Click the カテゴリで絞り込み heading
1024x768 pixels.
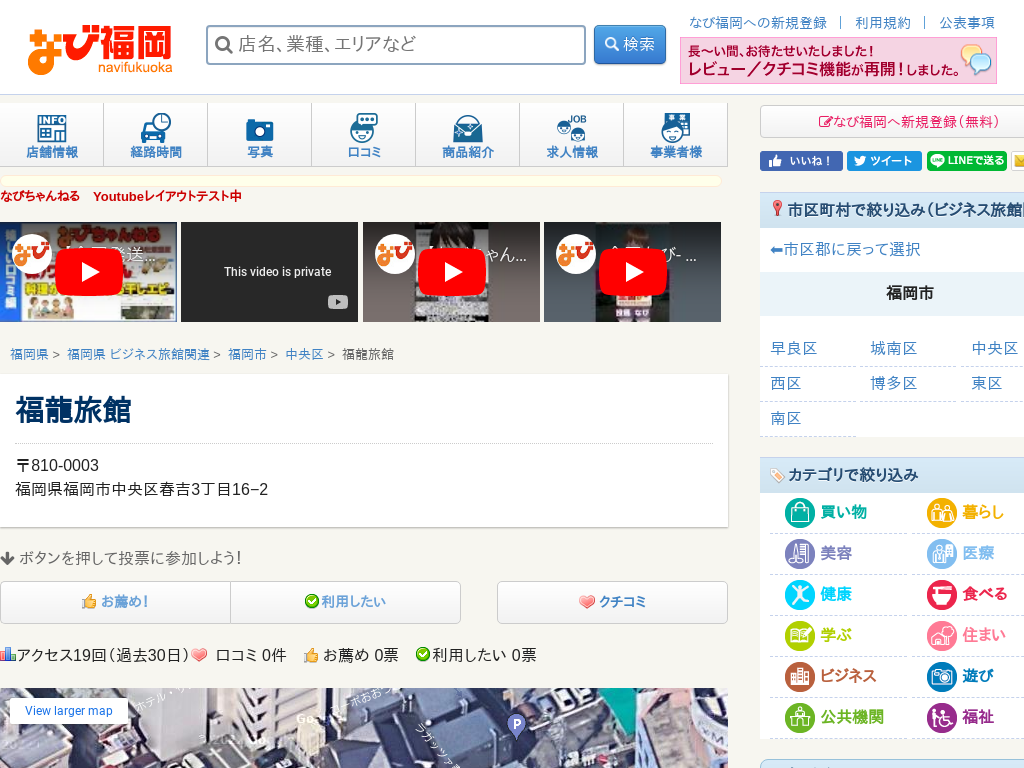click(853, 475)
